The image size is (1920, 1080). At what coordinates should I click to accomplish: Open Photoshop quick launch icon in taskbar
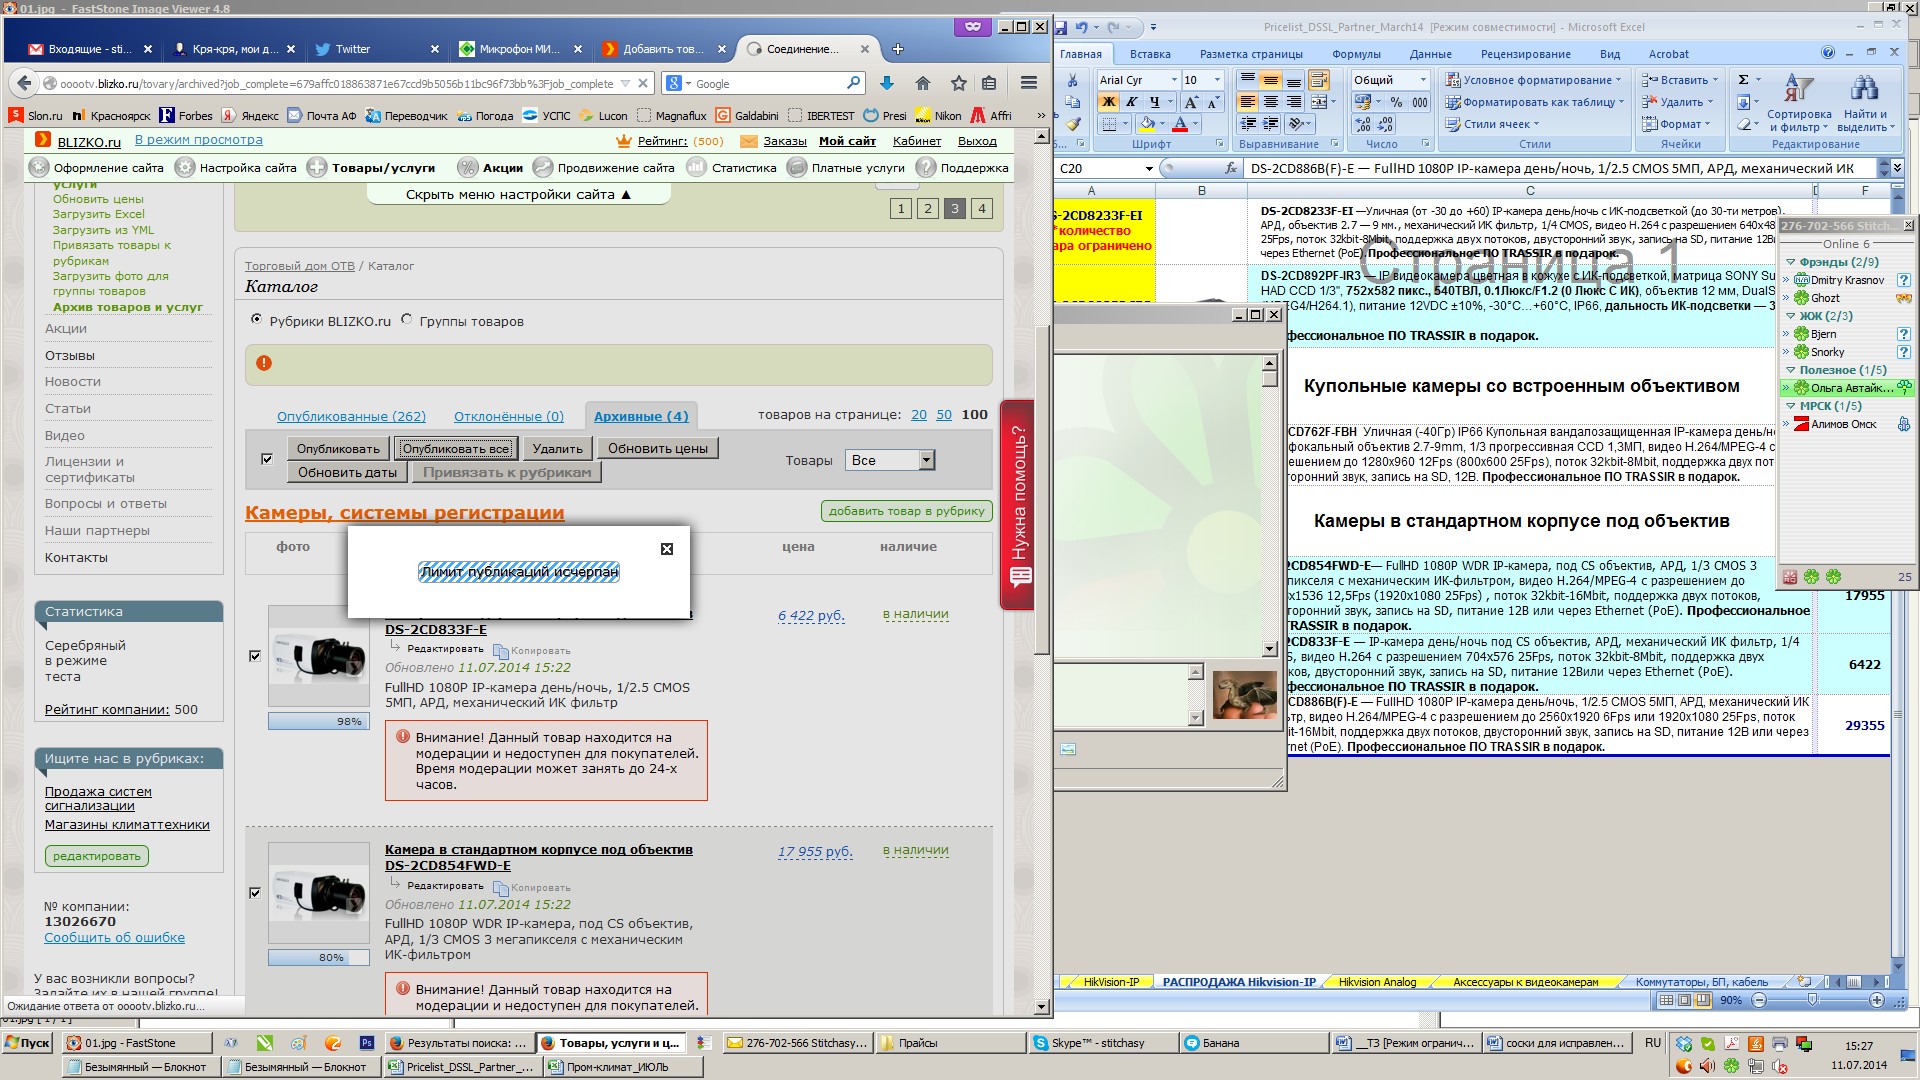click(x=367, y=1043)
